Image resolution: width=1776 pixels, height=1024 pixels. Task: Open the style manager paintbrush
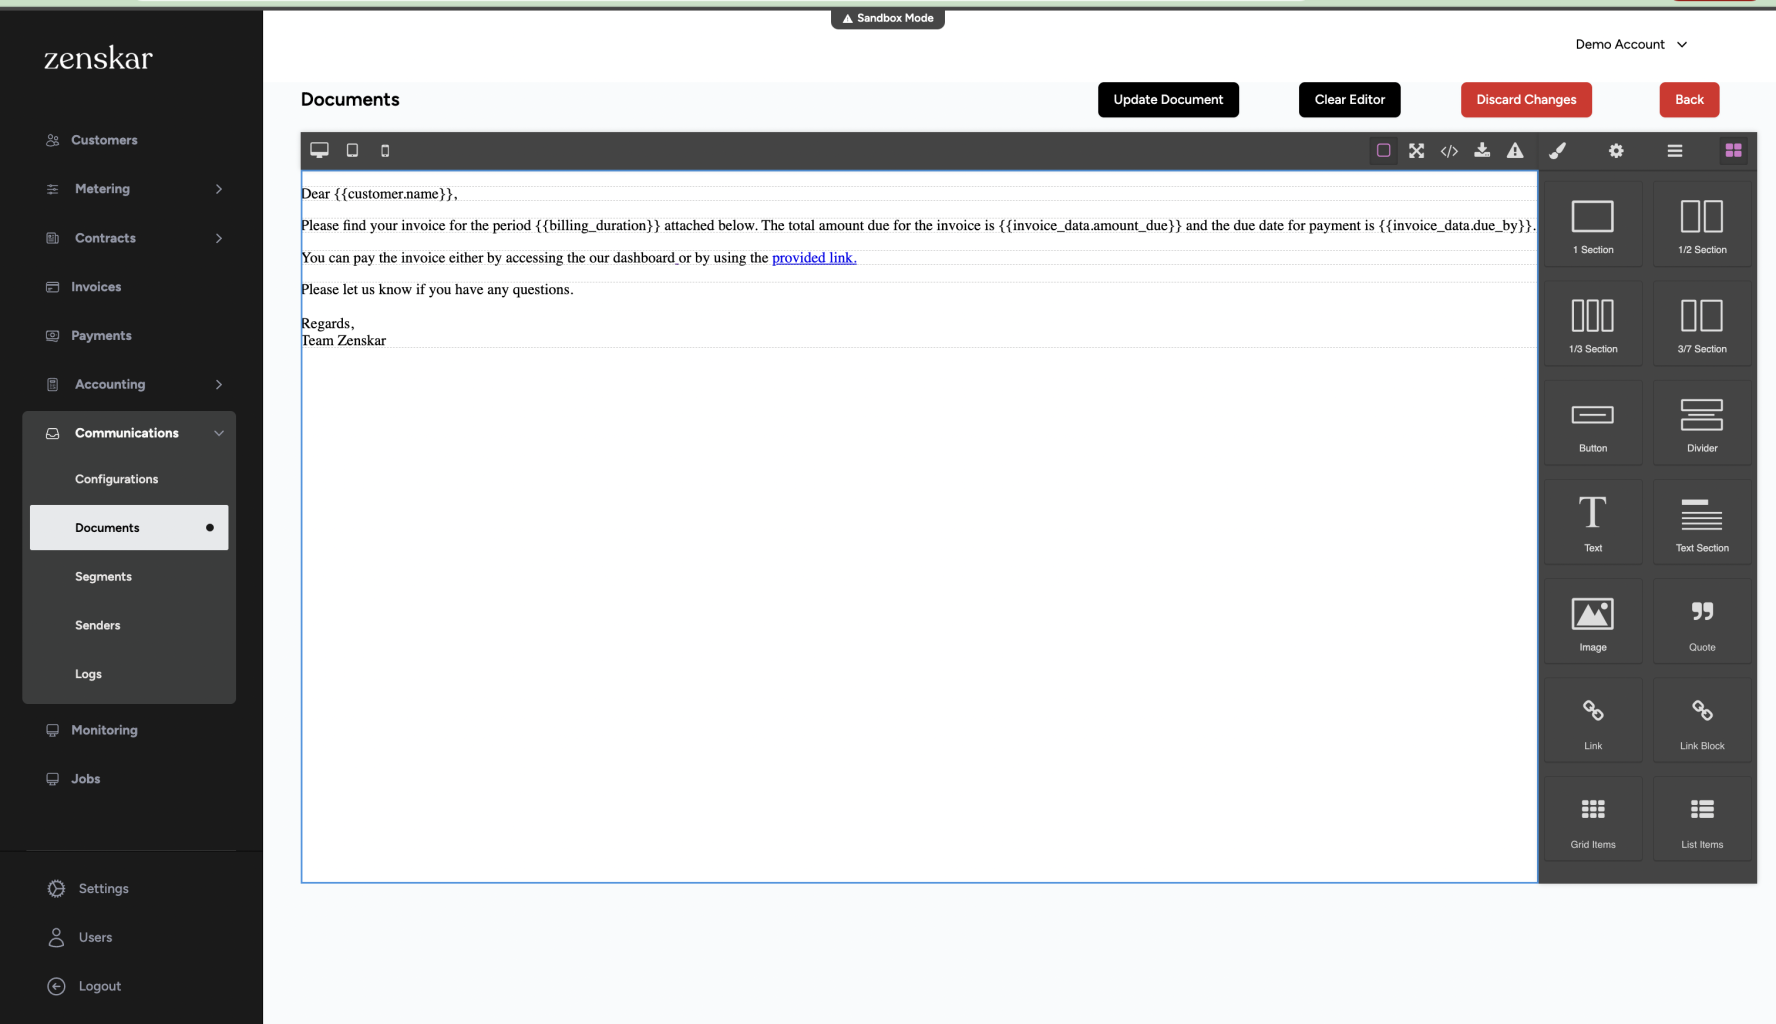pyautogui.click(x=1557, y=151)
